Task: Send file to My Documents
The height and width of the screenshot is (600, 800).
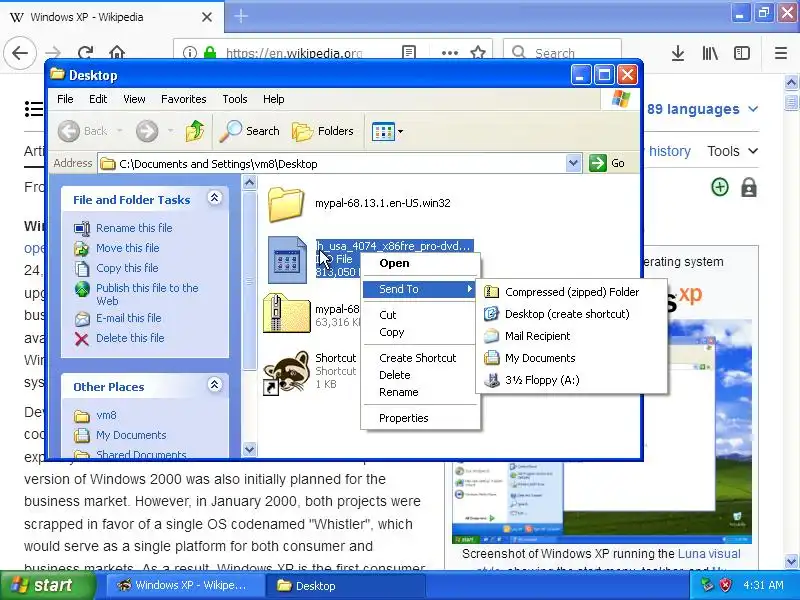Action: (571, 358)
